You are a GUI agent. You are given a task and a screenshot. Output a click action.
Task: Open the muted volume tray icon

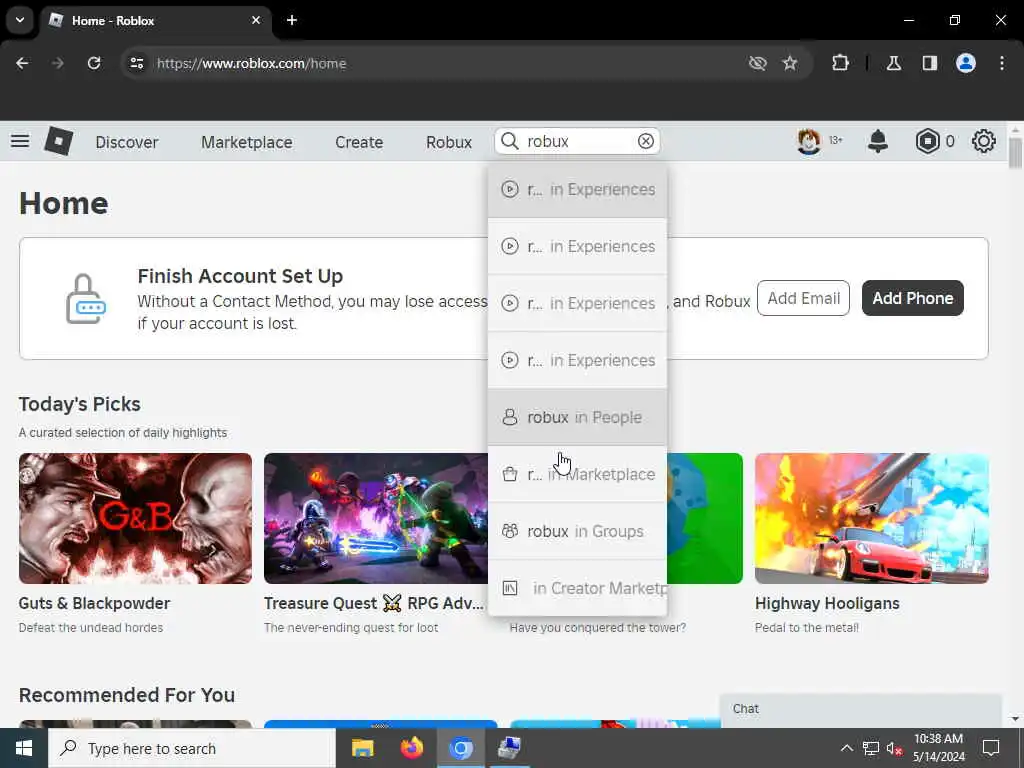point(894,748)
